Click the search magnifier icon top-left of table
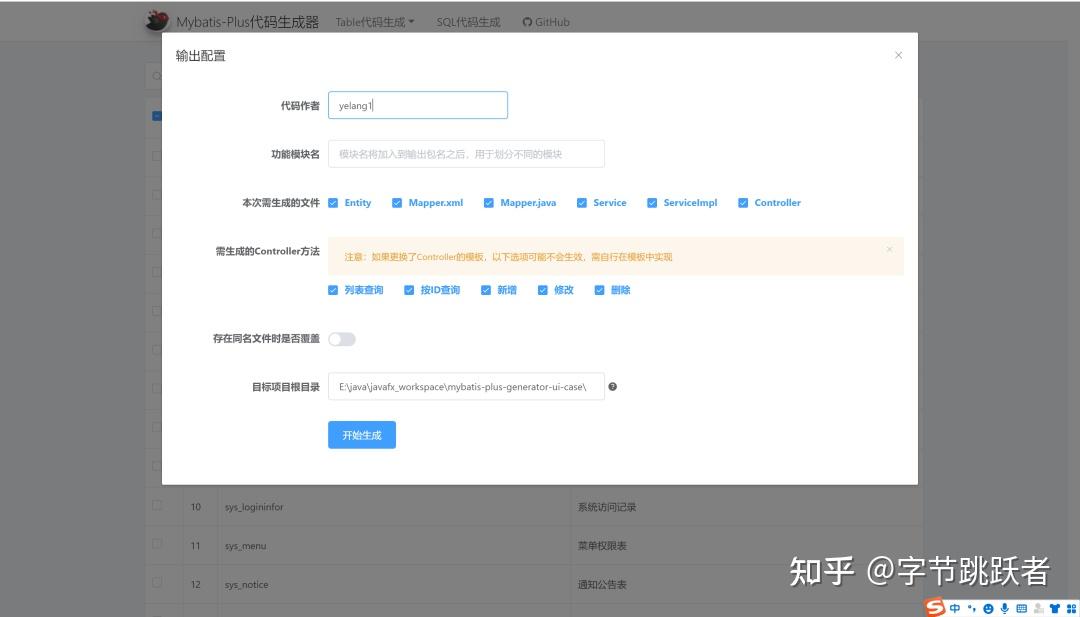1080x617 pixels. 157,76
